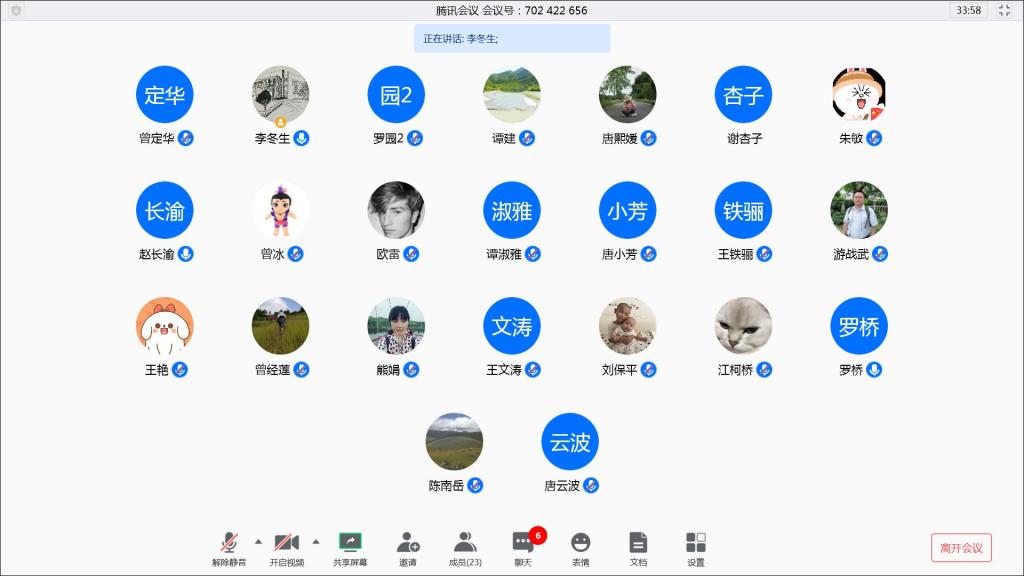Viewport: 1024px width, 576px height.
Task: Click 唐云波's avatar
Action: tap(569, 442)
